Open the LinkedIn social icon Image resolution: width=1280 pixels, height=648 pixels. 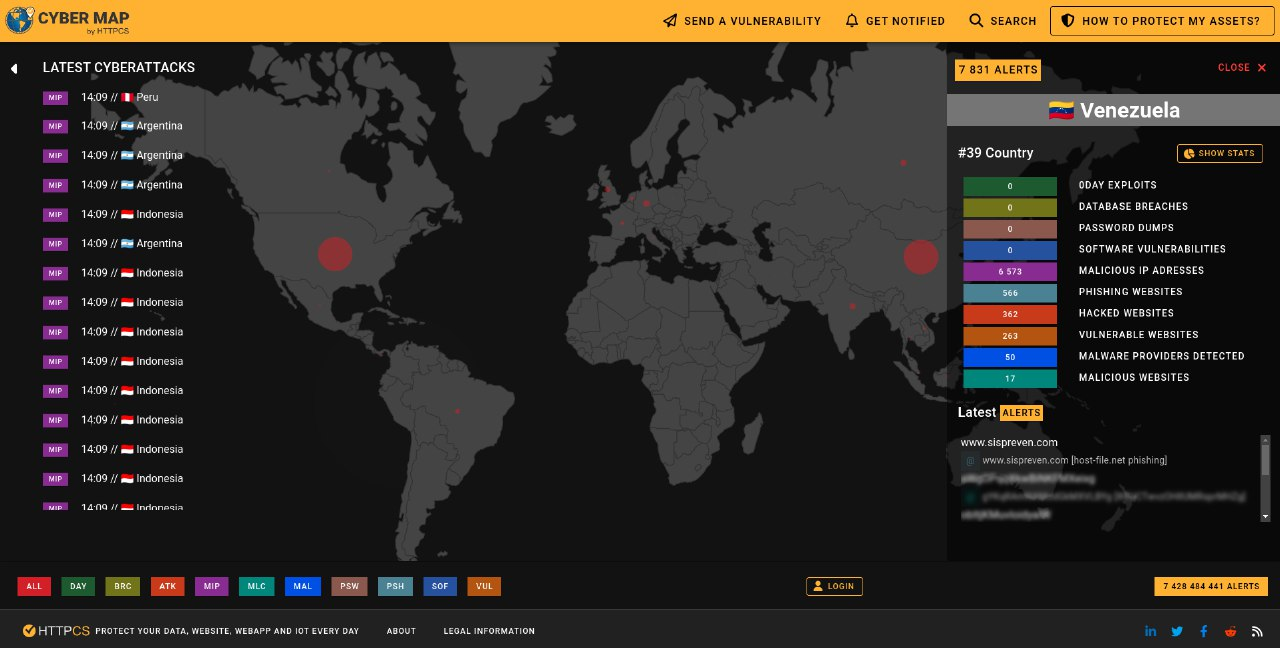coord(1151,631)
